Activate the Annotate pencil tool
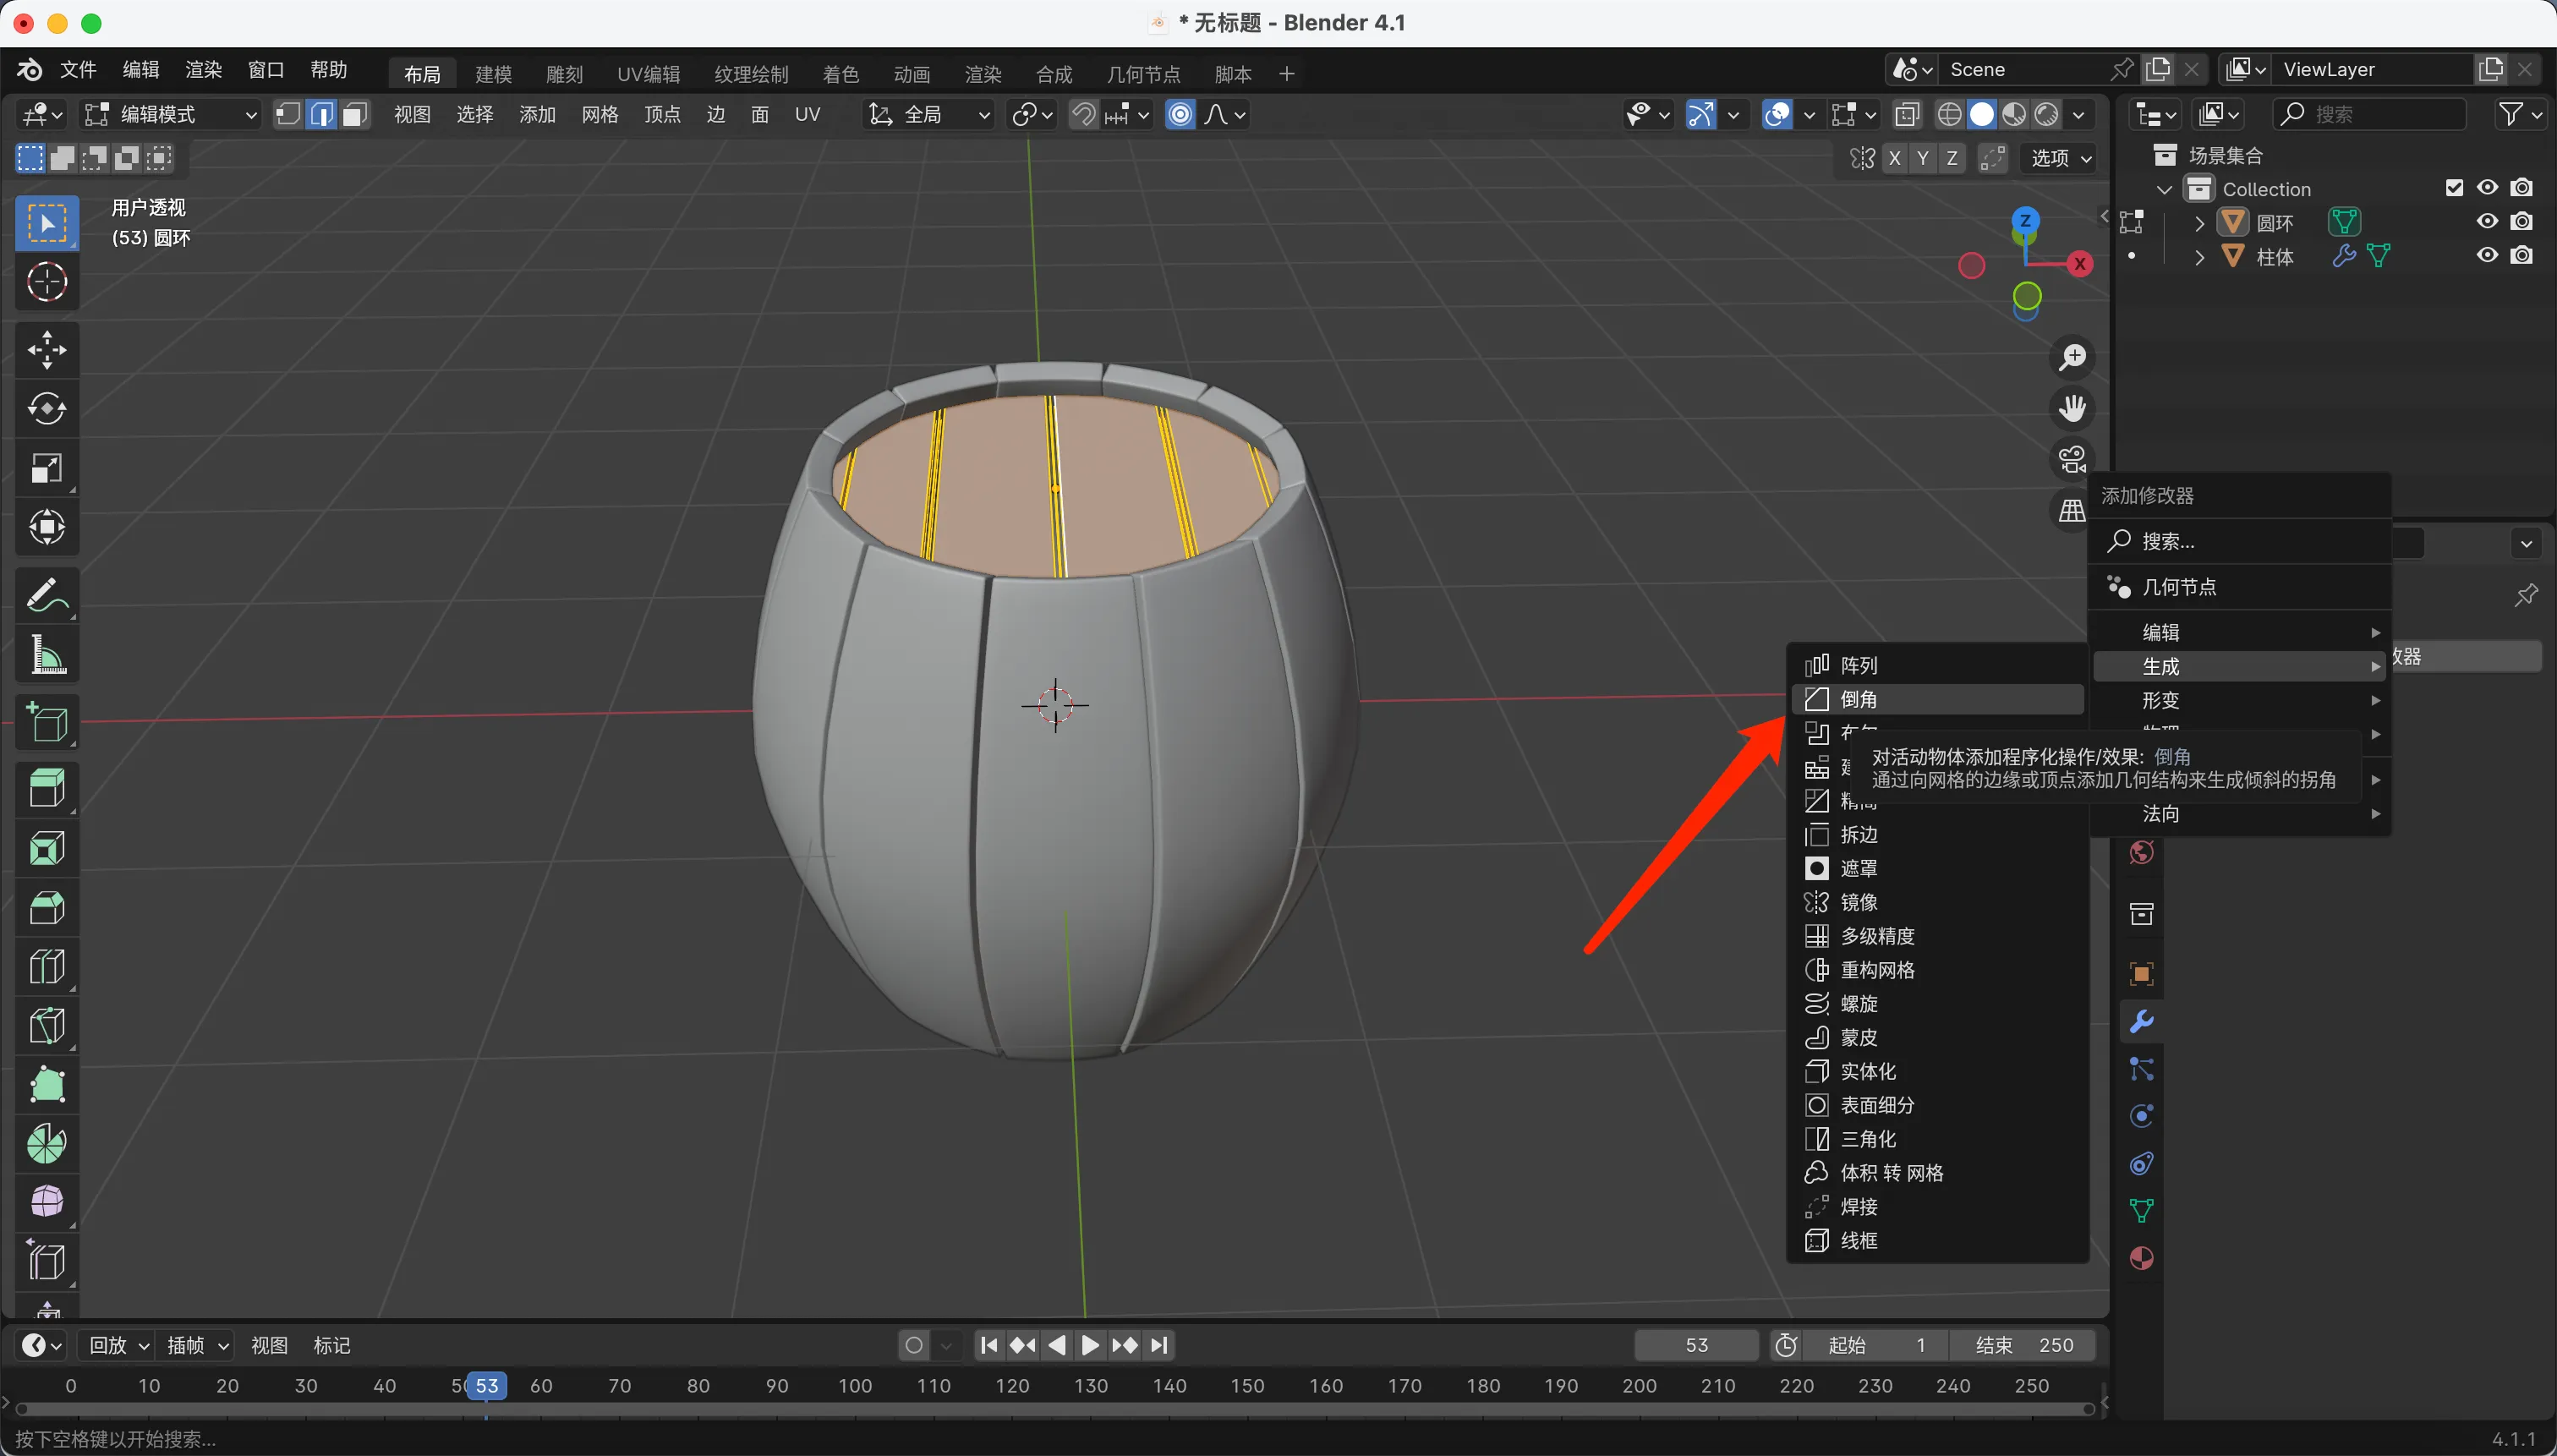Screen dimensions: 2557x1456 (x=46, y=596)
